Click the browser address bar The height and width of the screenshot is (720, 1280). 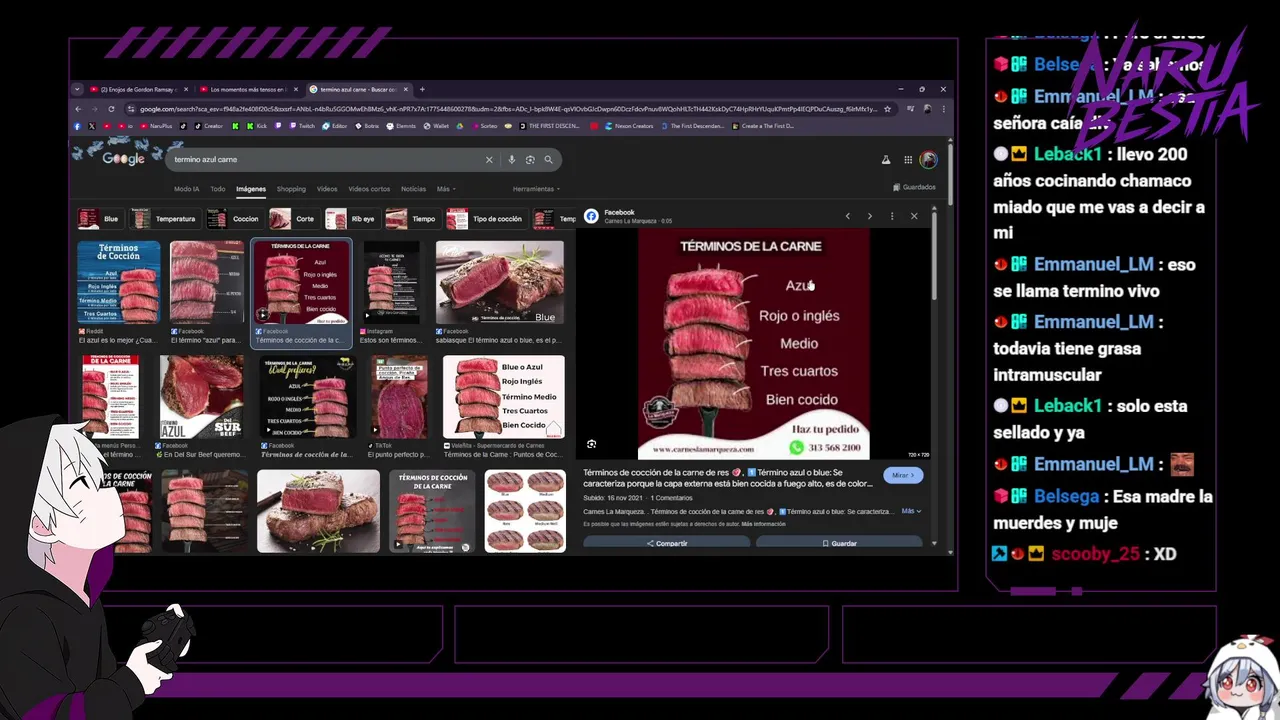point(508,109)
